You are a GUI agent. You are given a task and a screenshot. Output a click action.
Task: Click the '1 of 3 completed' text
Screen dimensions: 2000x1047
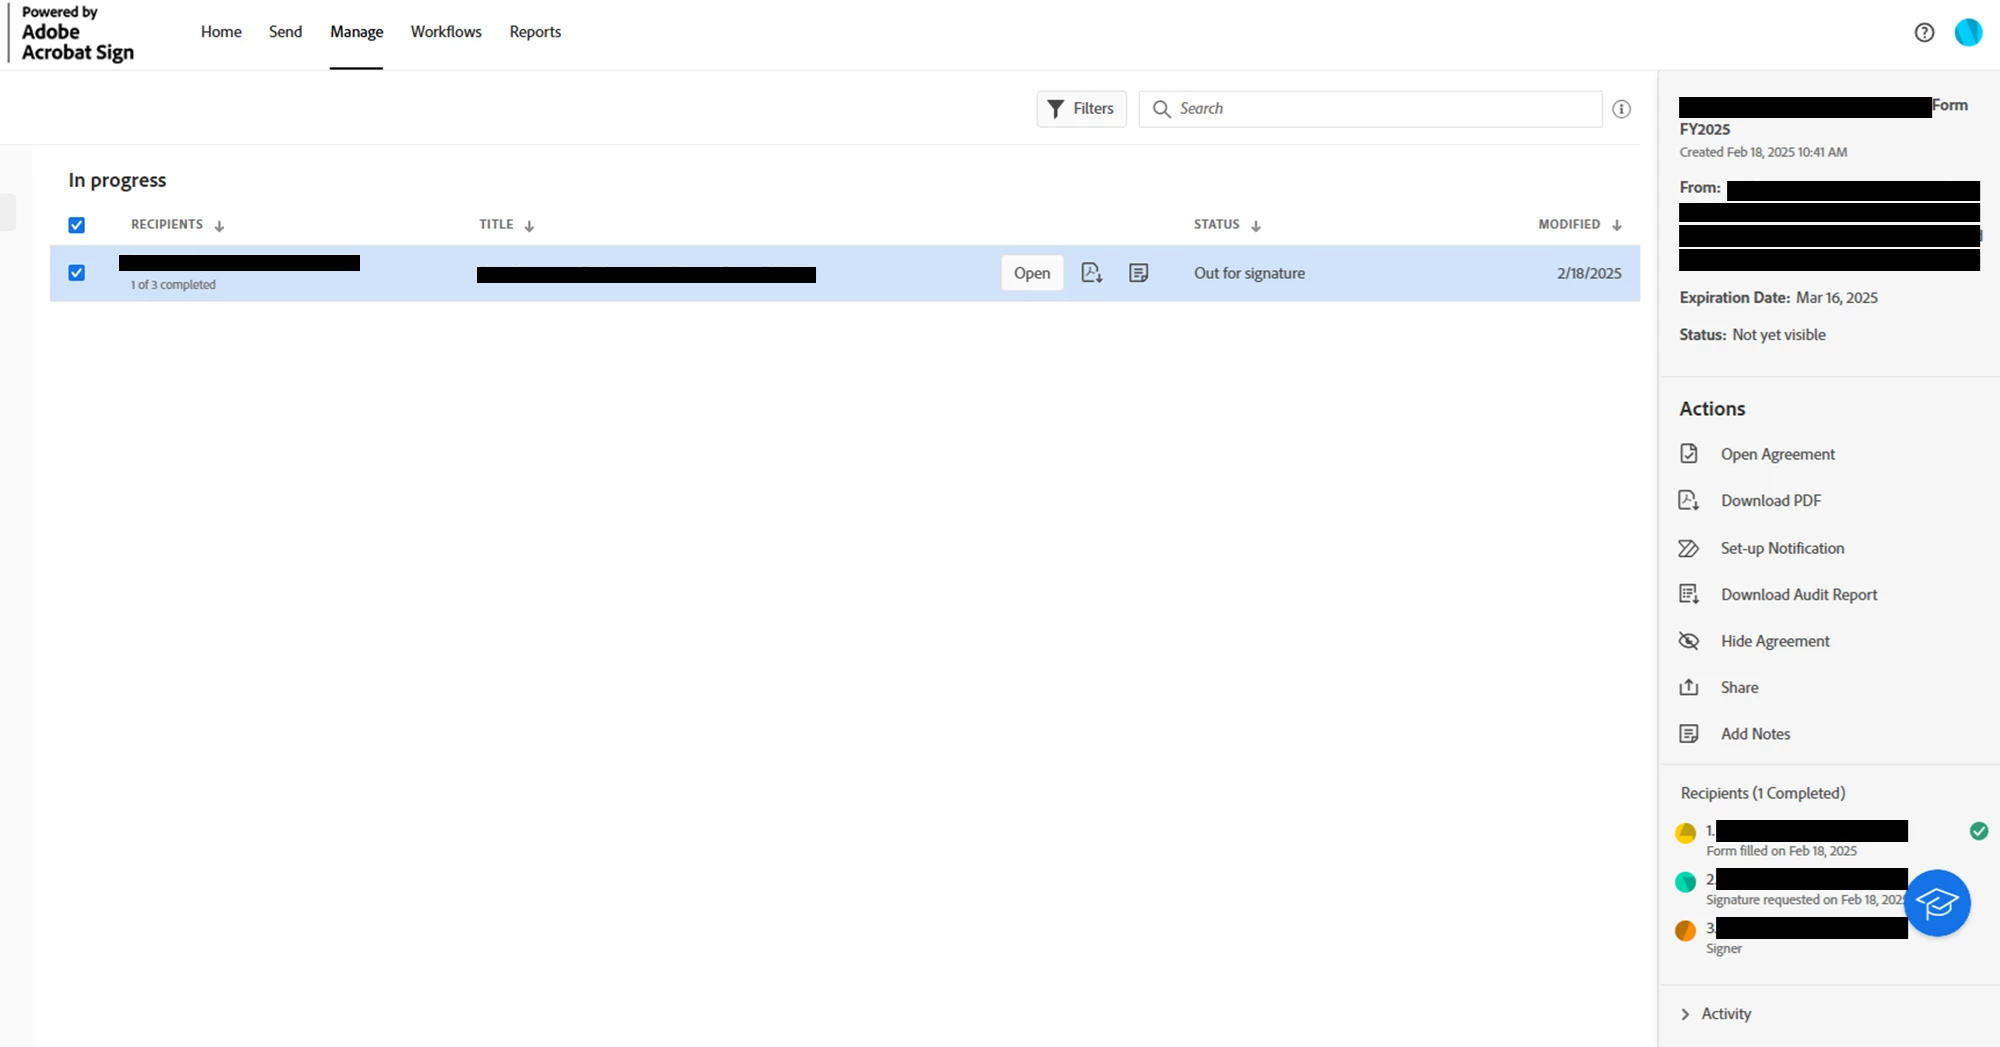(173, 285)
